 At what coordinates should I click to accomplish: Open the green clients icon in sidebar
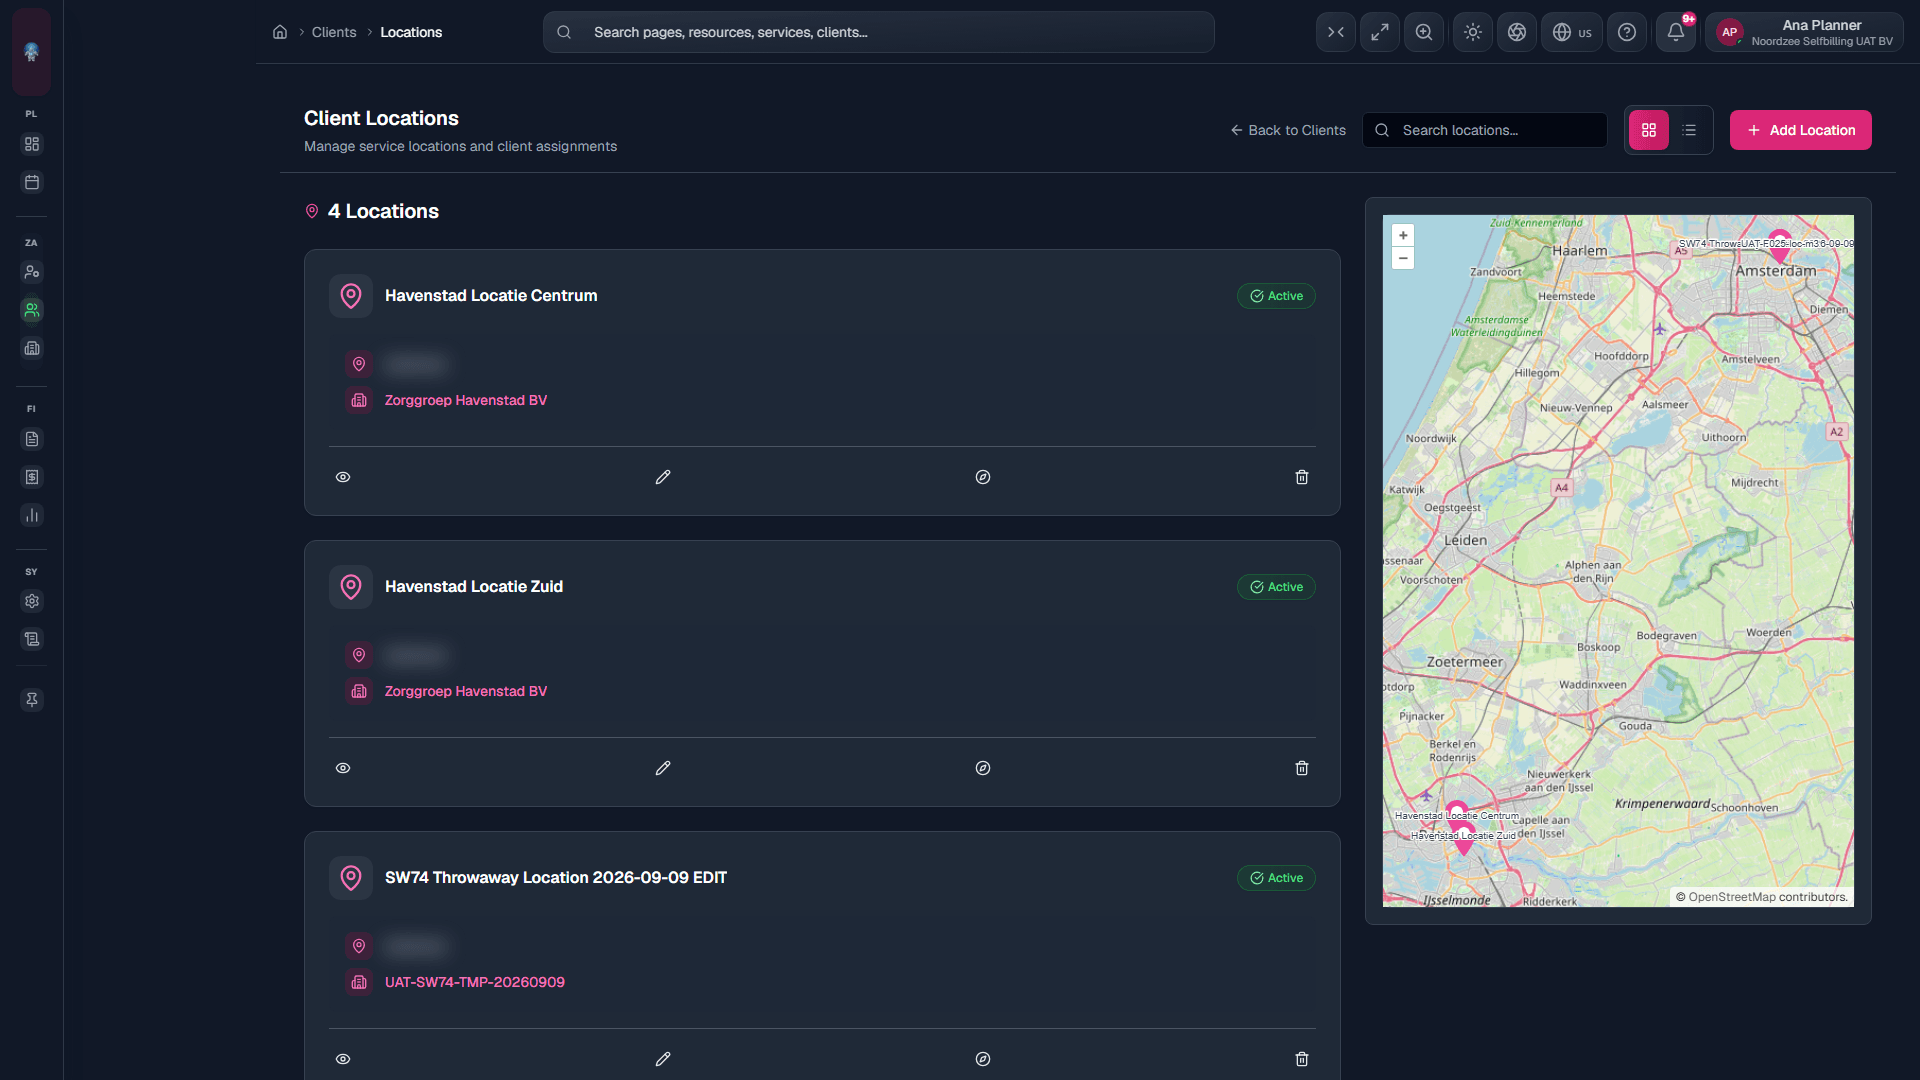(x=32, y=310)
